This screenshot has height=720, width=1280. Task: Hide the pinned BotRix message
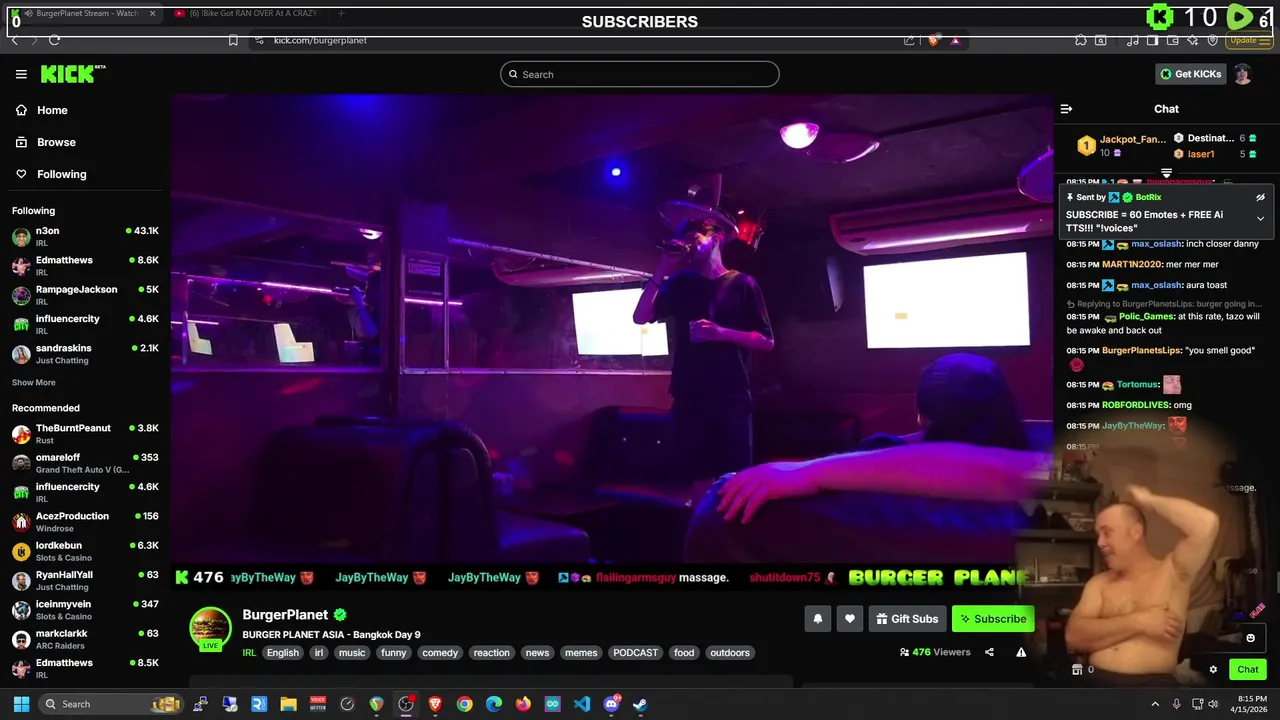[1260, 198]
